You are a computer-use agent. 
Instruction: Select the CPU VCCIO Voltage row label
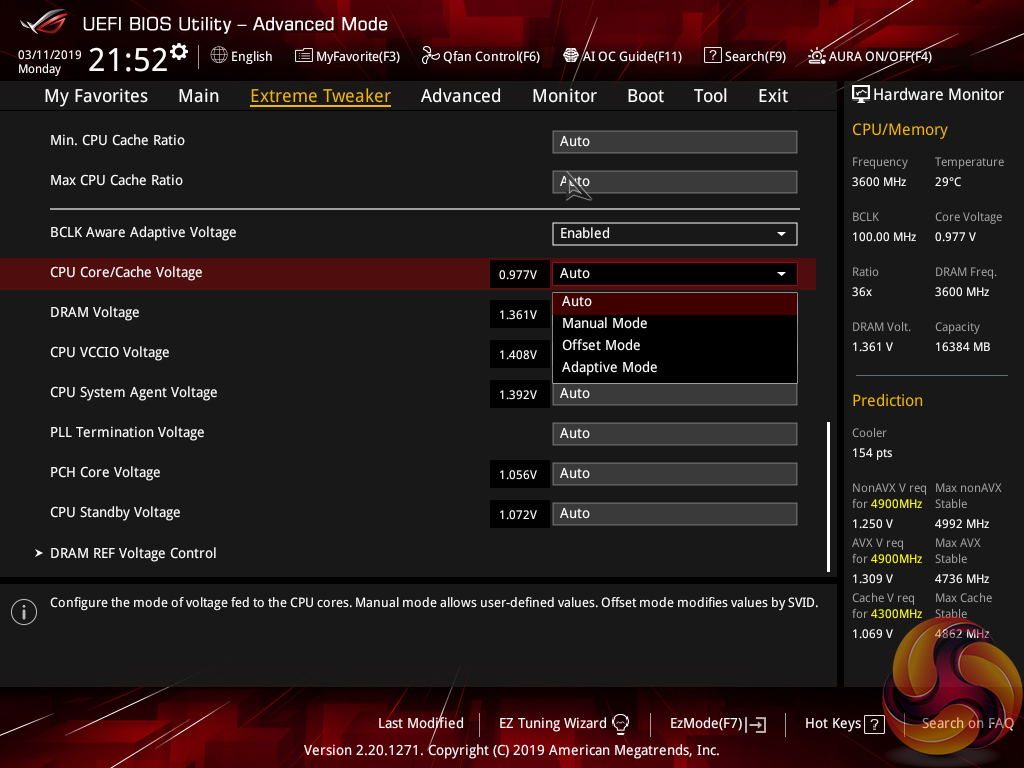pos(110,352)
